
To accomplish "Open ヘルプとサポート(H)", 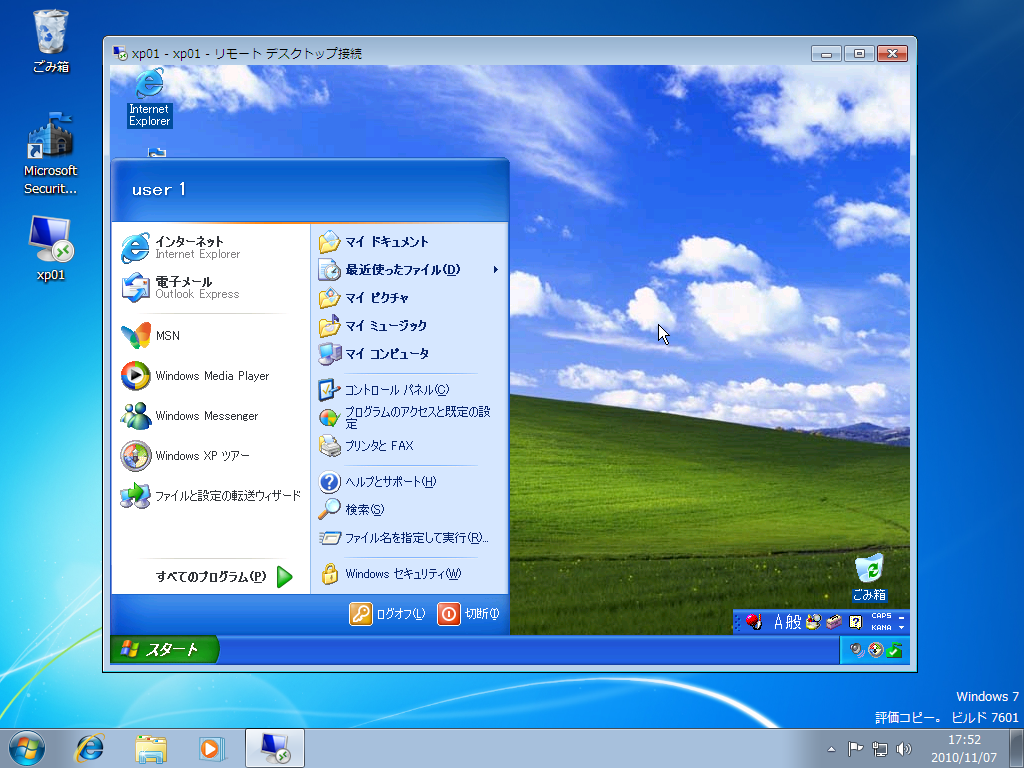I will coord(409,482).
